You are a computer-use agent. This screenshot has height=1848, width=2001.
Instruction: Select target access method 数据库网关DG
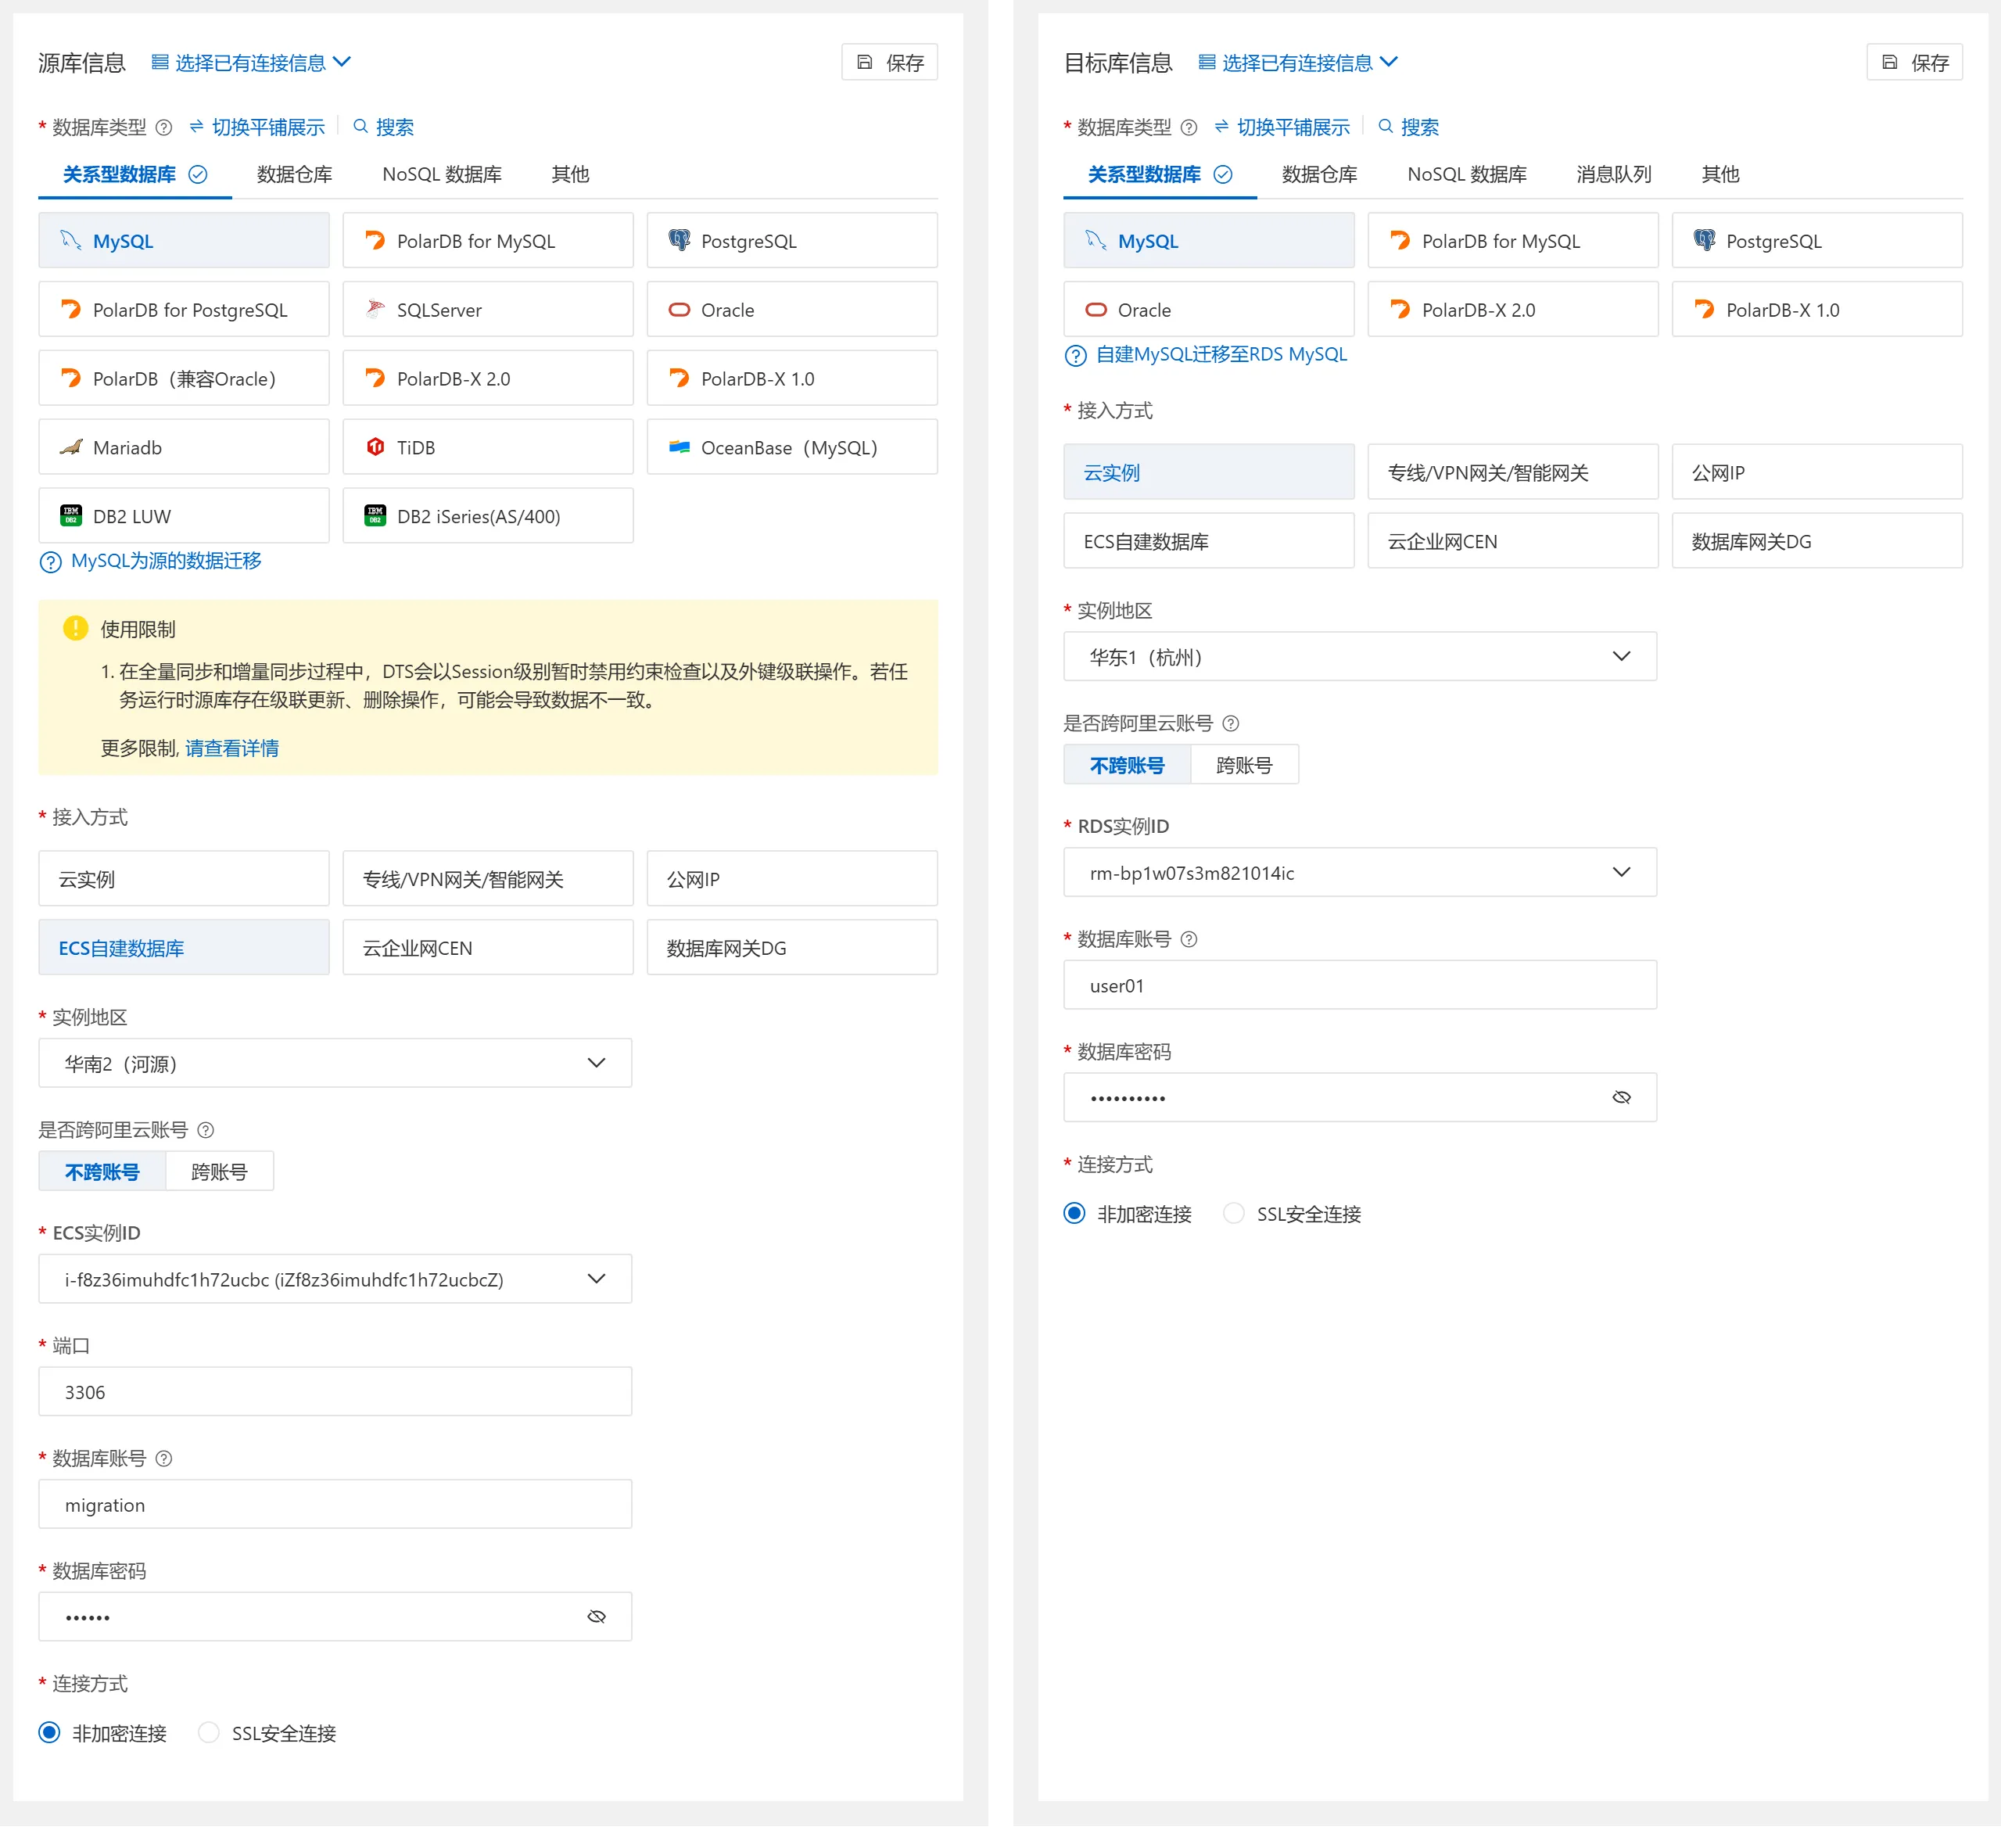tap(1816, 540)
